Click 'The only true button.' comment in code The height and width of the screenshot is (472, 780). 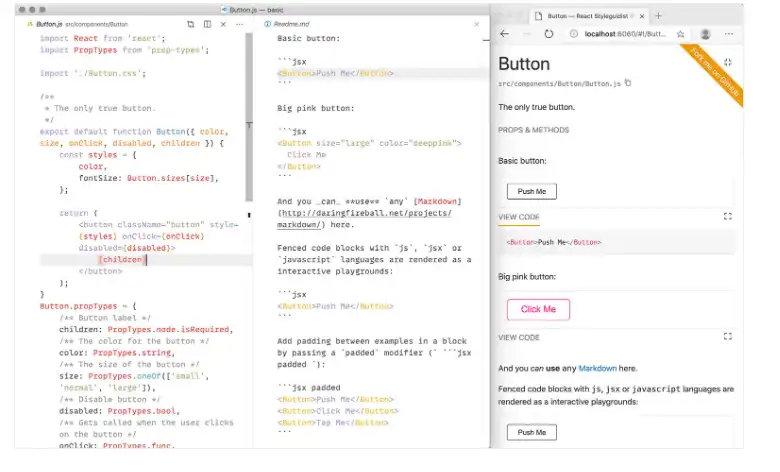pos(104,108)
